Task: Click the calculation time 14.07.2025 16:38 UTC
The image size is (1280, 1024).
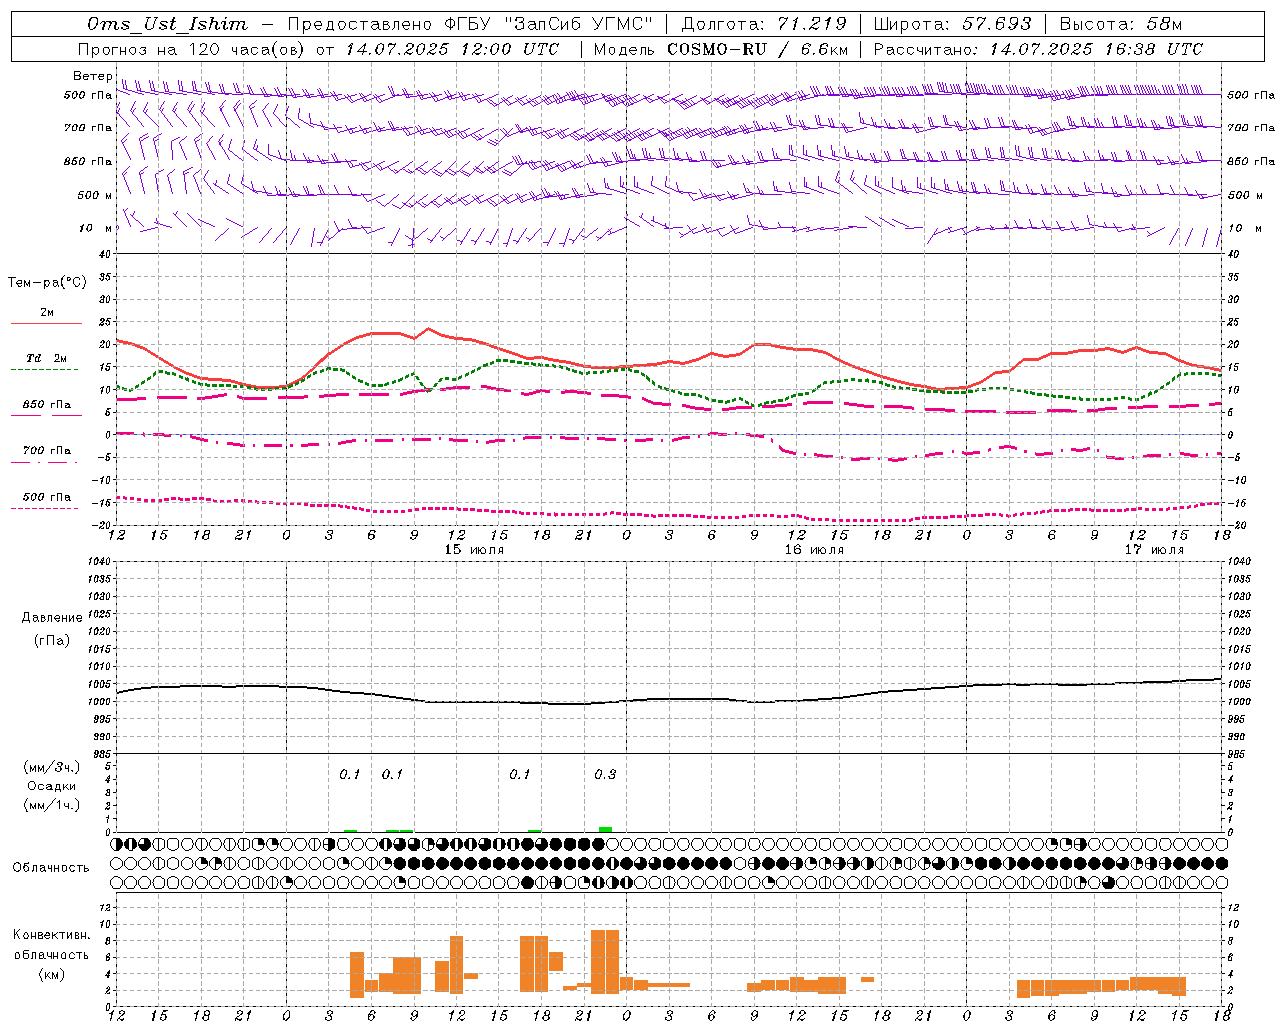Action: tap(1096, 49)
